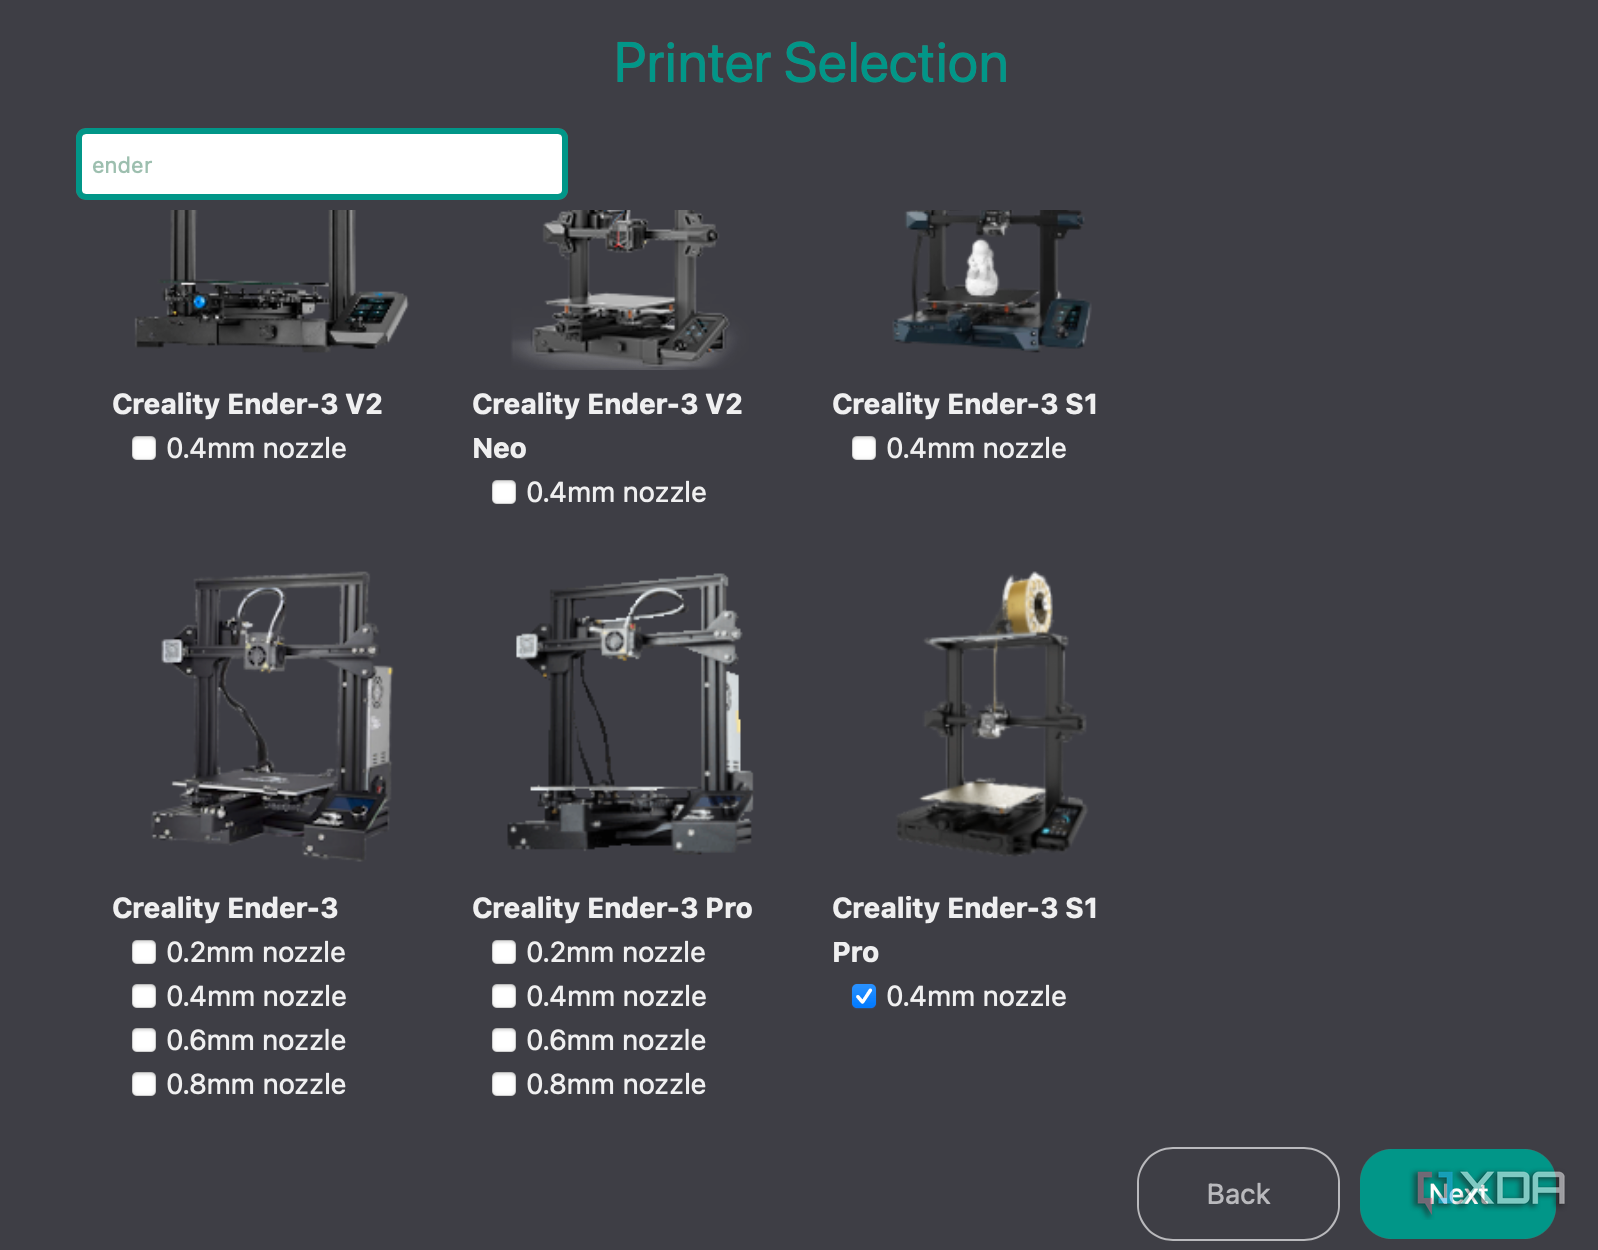The image size is (1598, 1250).
Task: Click the top-row Creality Ender-3 S1 printer image
Action: click(x=991, y=280)
